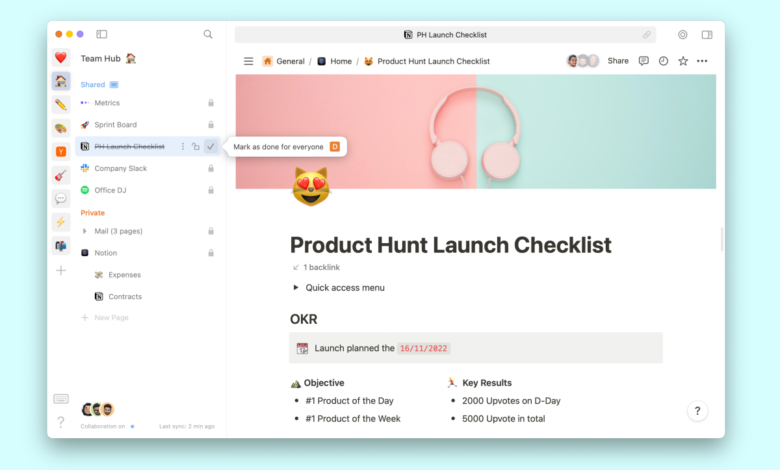The height and width of the screenshot is (470, 780).
Task: Click the Last sync status text
Action: tap(187, 426)
